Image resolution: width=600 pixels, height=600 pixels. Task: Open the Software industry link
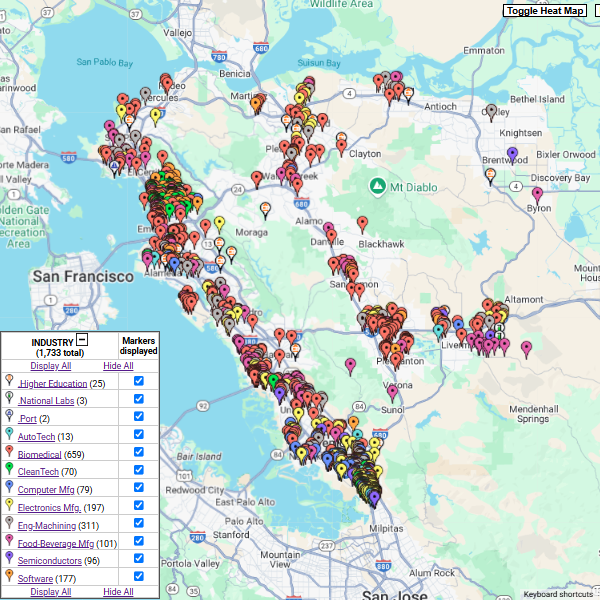[x=35, y=579]
